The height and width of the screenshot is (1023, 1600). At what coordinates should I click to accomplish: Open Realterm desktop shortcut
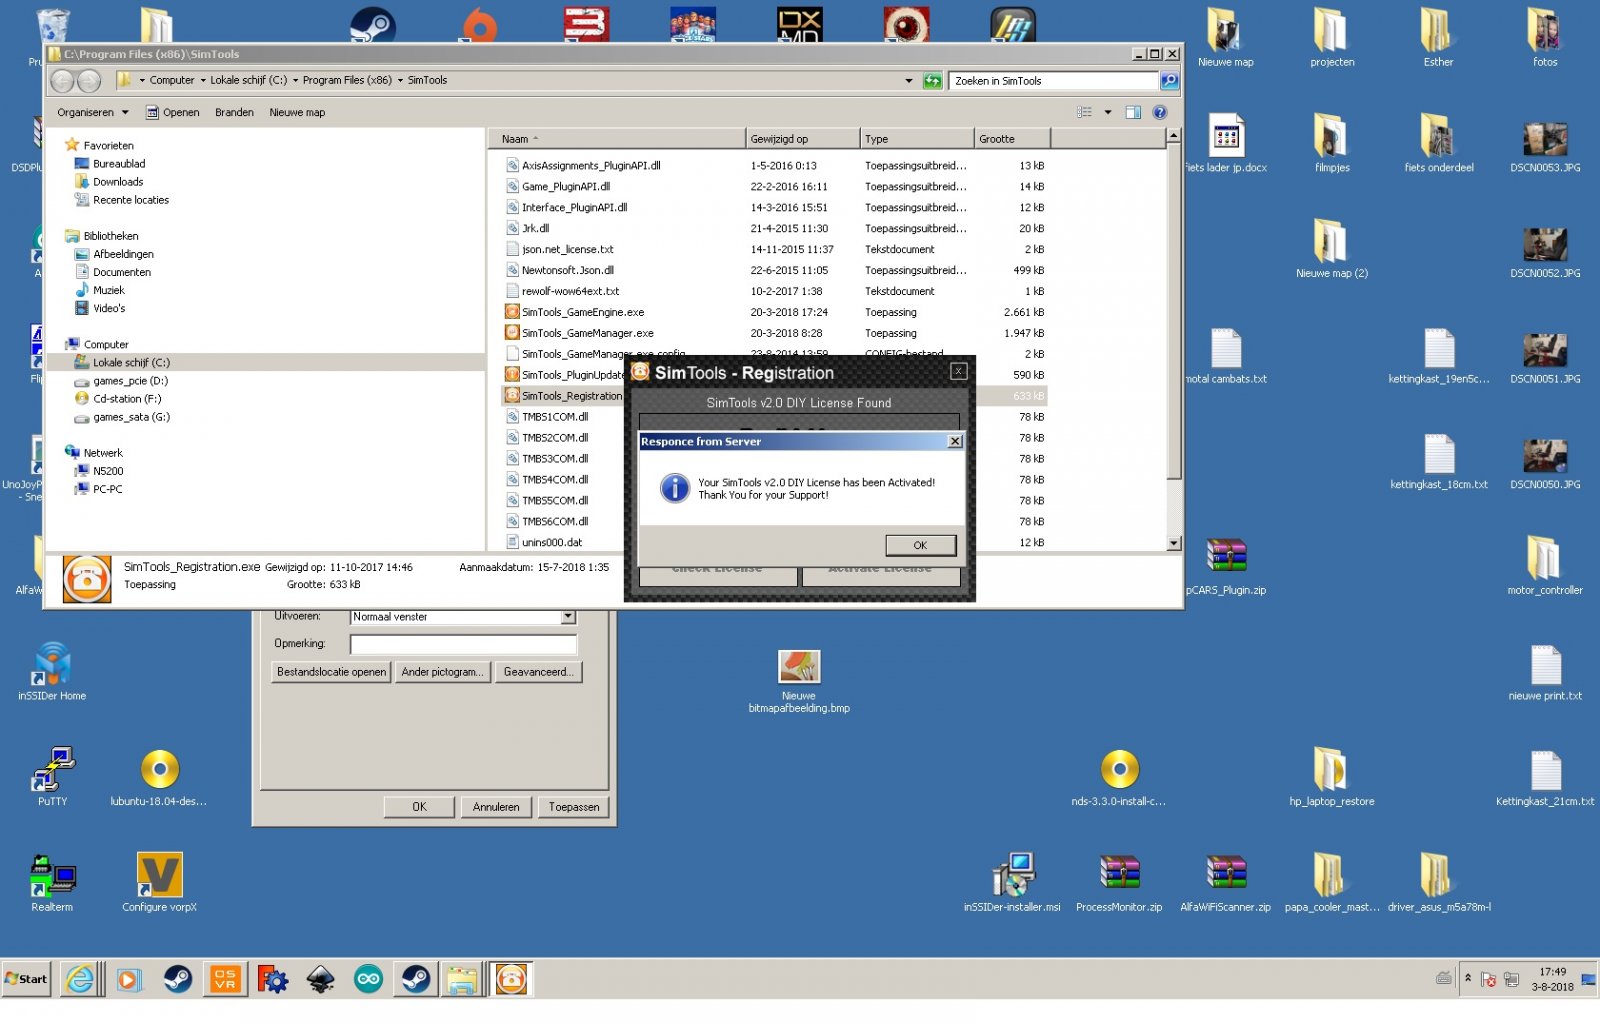coord(52,883)
